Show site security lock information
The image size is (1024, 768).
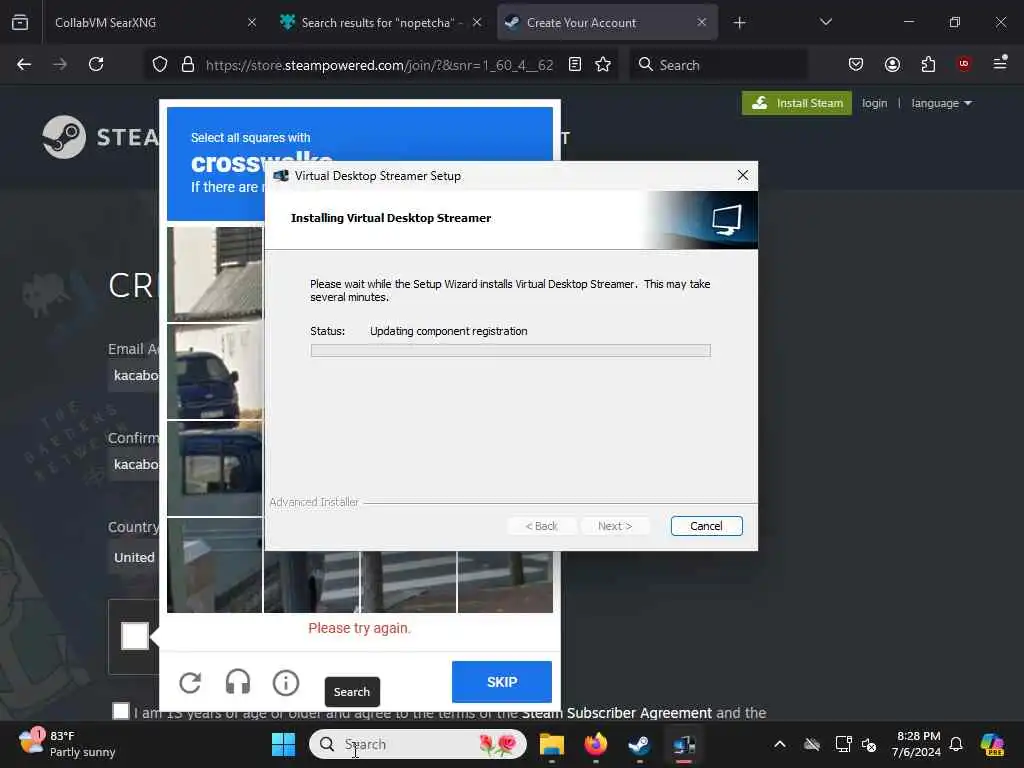(188, 64)
